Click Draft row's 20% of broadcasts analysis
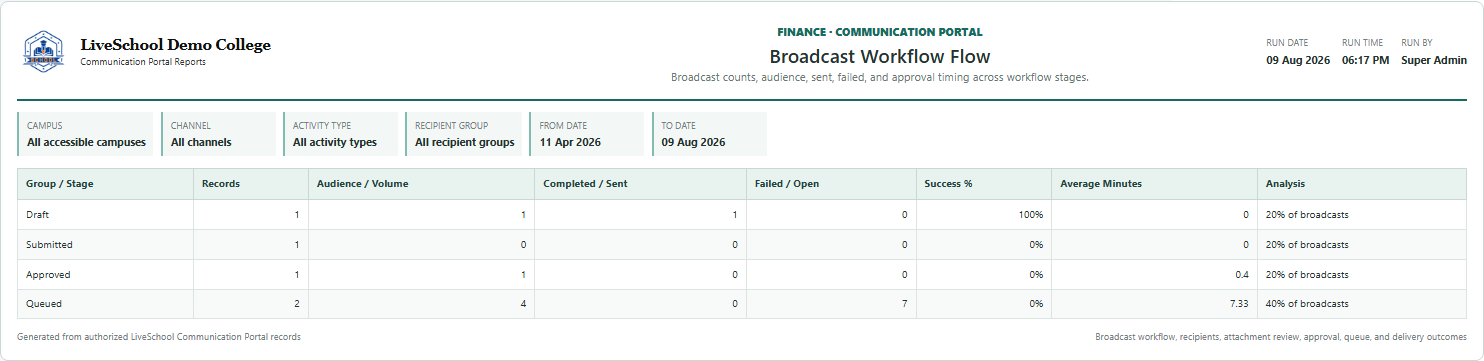The width and height of the screenshot is (1484, 361). (x=1307, y=214)
